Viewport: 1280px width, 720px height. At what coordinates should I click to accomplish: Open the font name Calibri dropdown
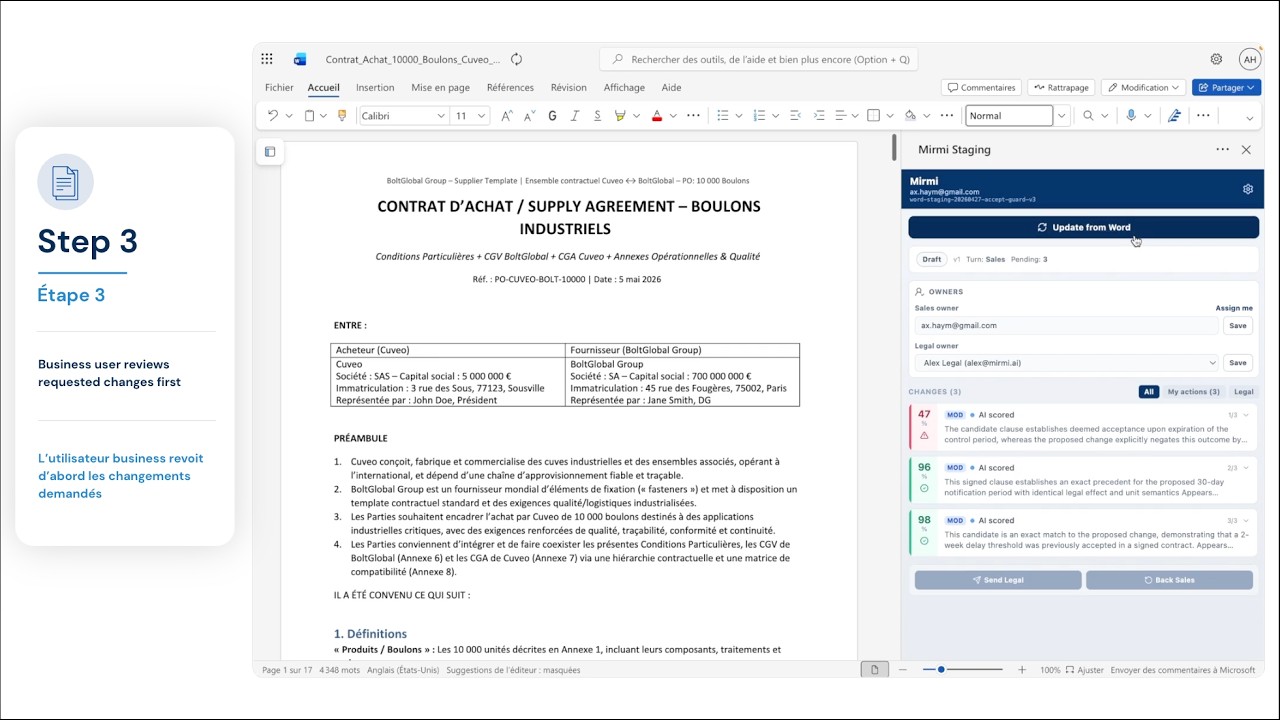point(440,116)
